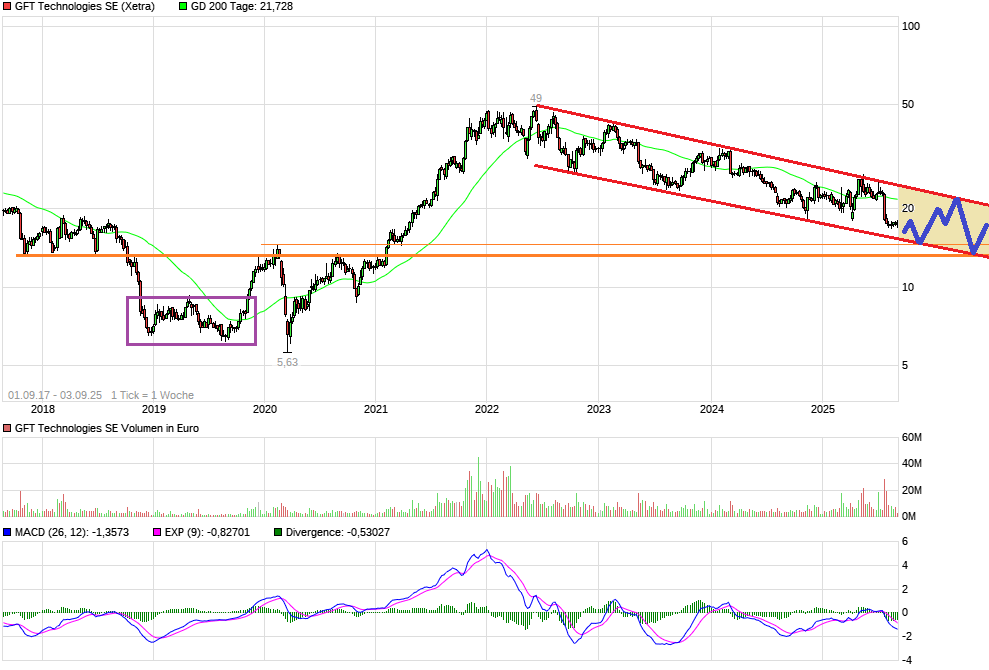Click the red GFT Technologies SE legend icon
The width and height of the screenshot is (989, 670).
point(7,7)
